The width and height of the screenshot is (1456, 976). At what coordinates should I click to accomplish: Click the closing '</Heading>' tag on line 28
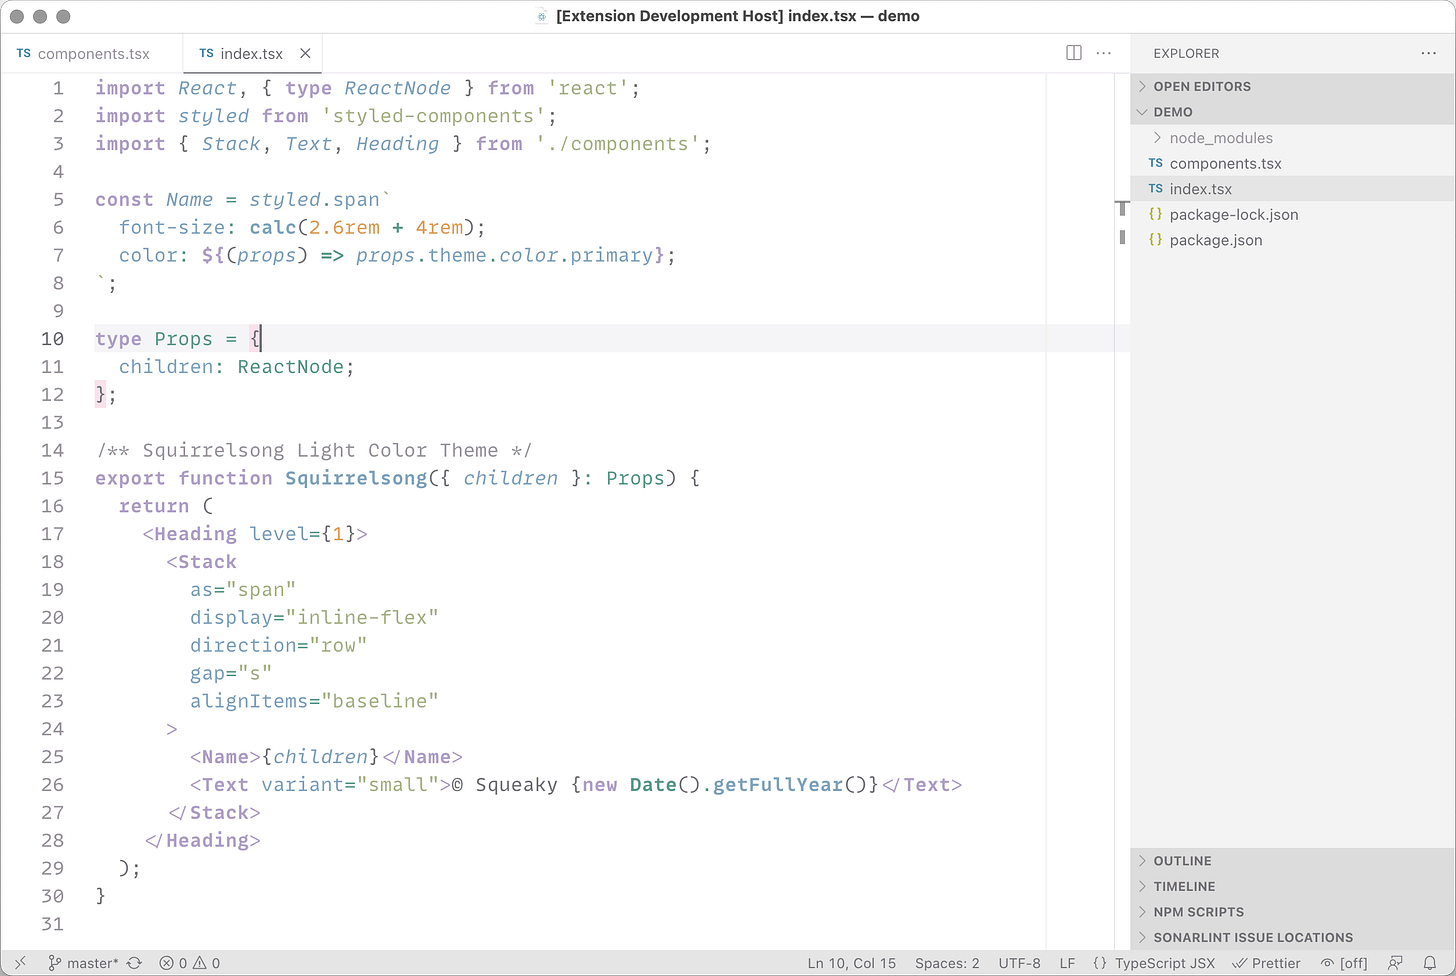pos(202,840)
